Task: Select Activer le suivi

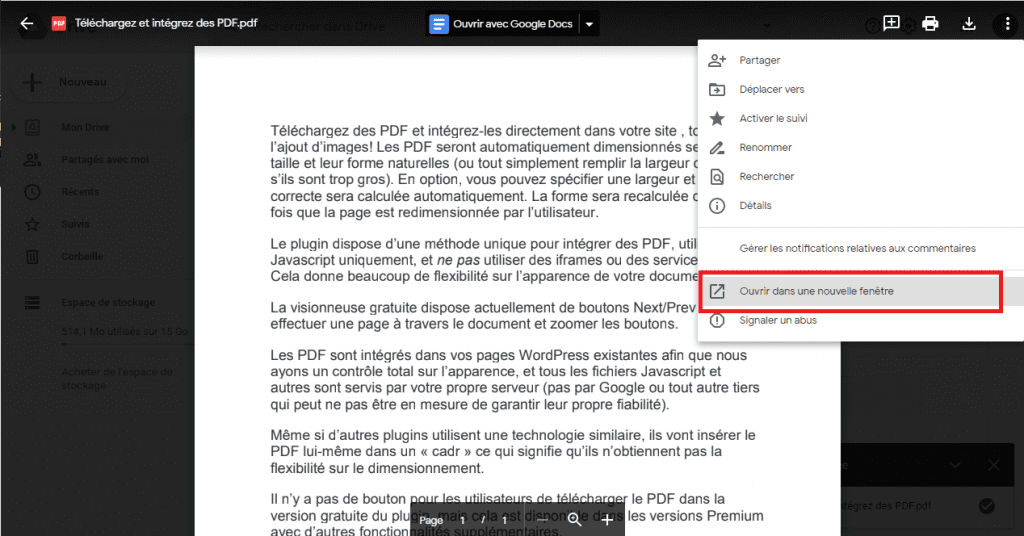Action: point(861,118)
